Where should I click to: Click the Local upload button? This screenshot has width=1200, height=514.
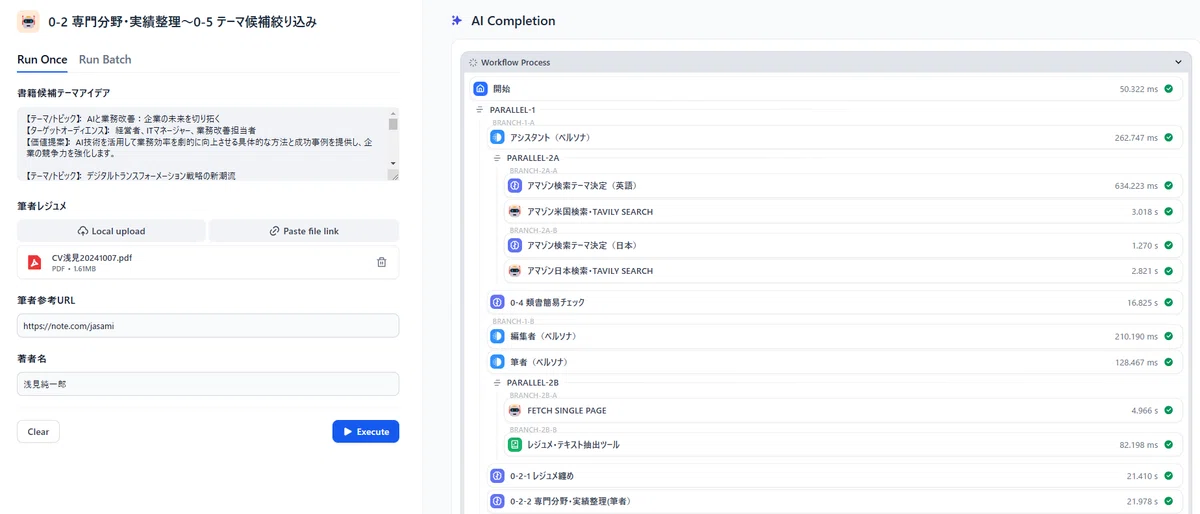click(x=111, y=231)
